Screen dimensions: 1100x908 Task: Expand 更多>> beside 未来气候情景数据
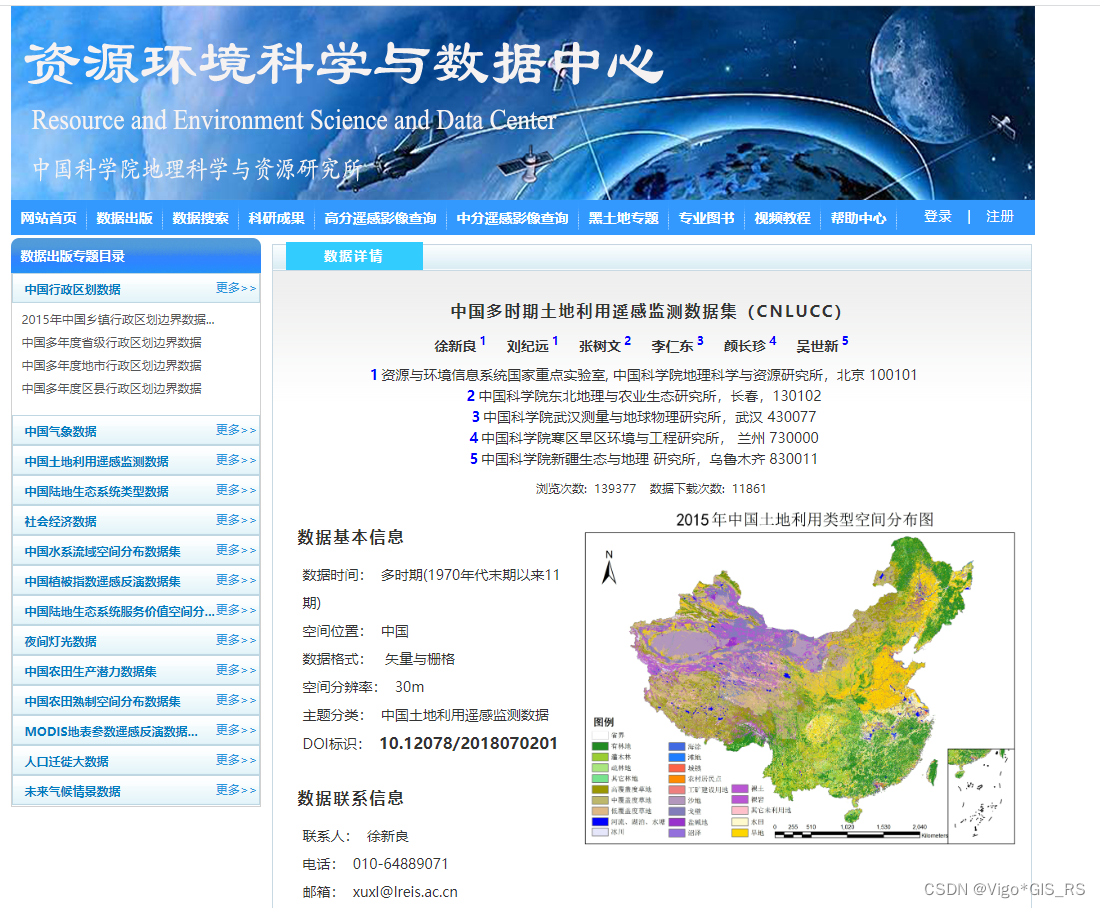236,790
